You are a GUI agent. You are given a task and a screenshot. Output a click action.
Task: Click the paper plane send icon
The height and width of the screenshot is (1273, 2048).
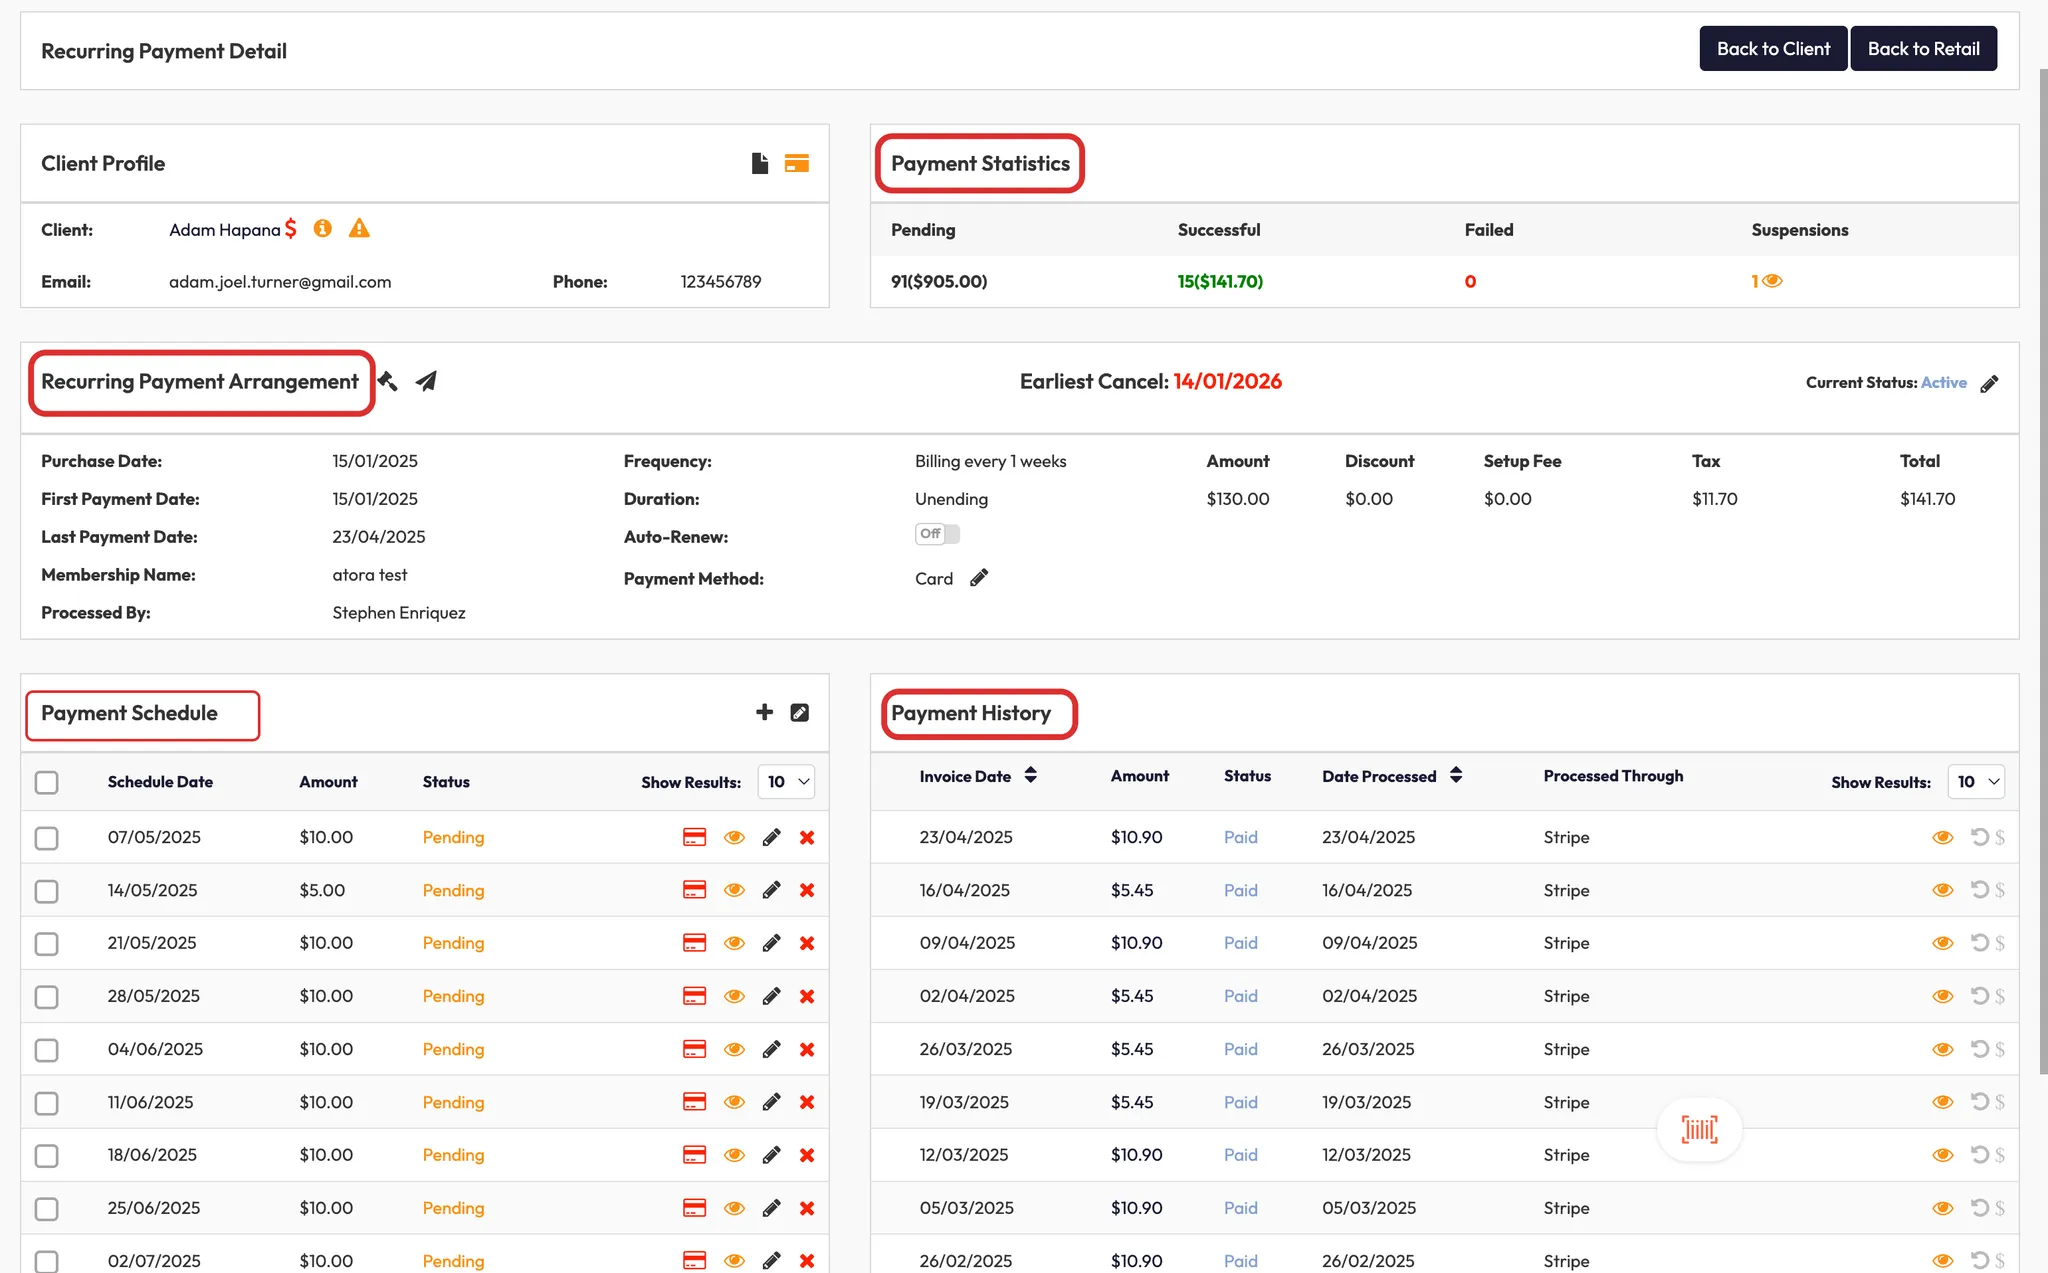[426, 381]
